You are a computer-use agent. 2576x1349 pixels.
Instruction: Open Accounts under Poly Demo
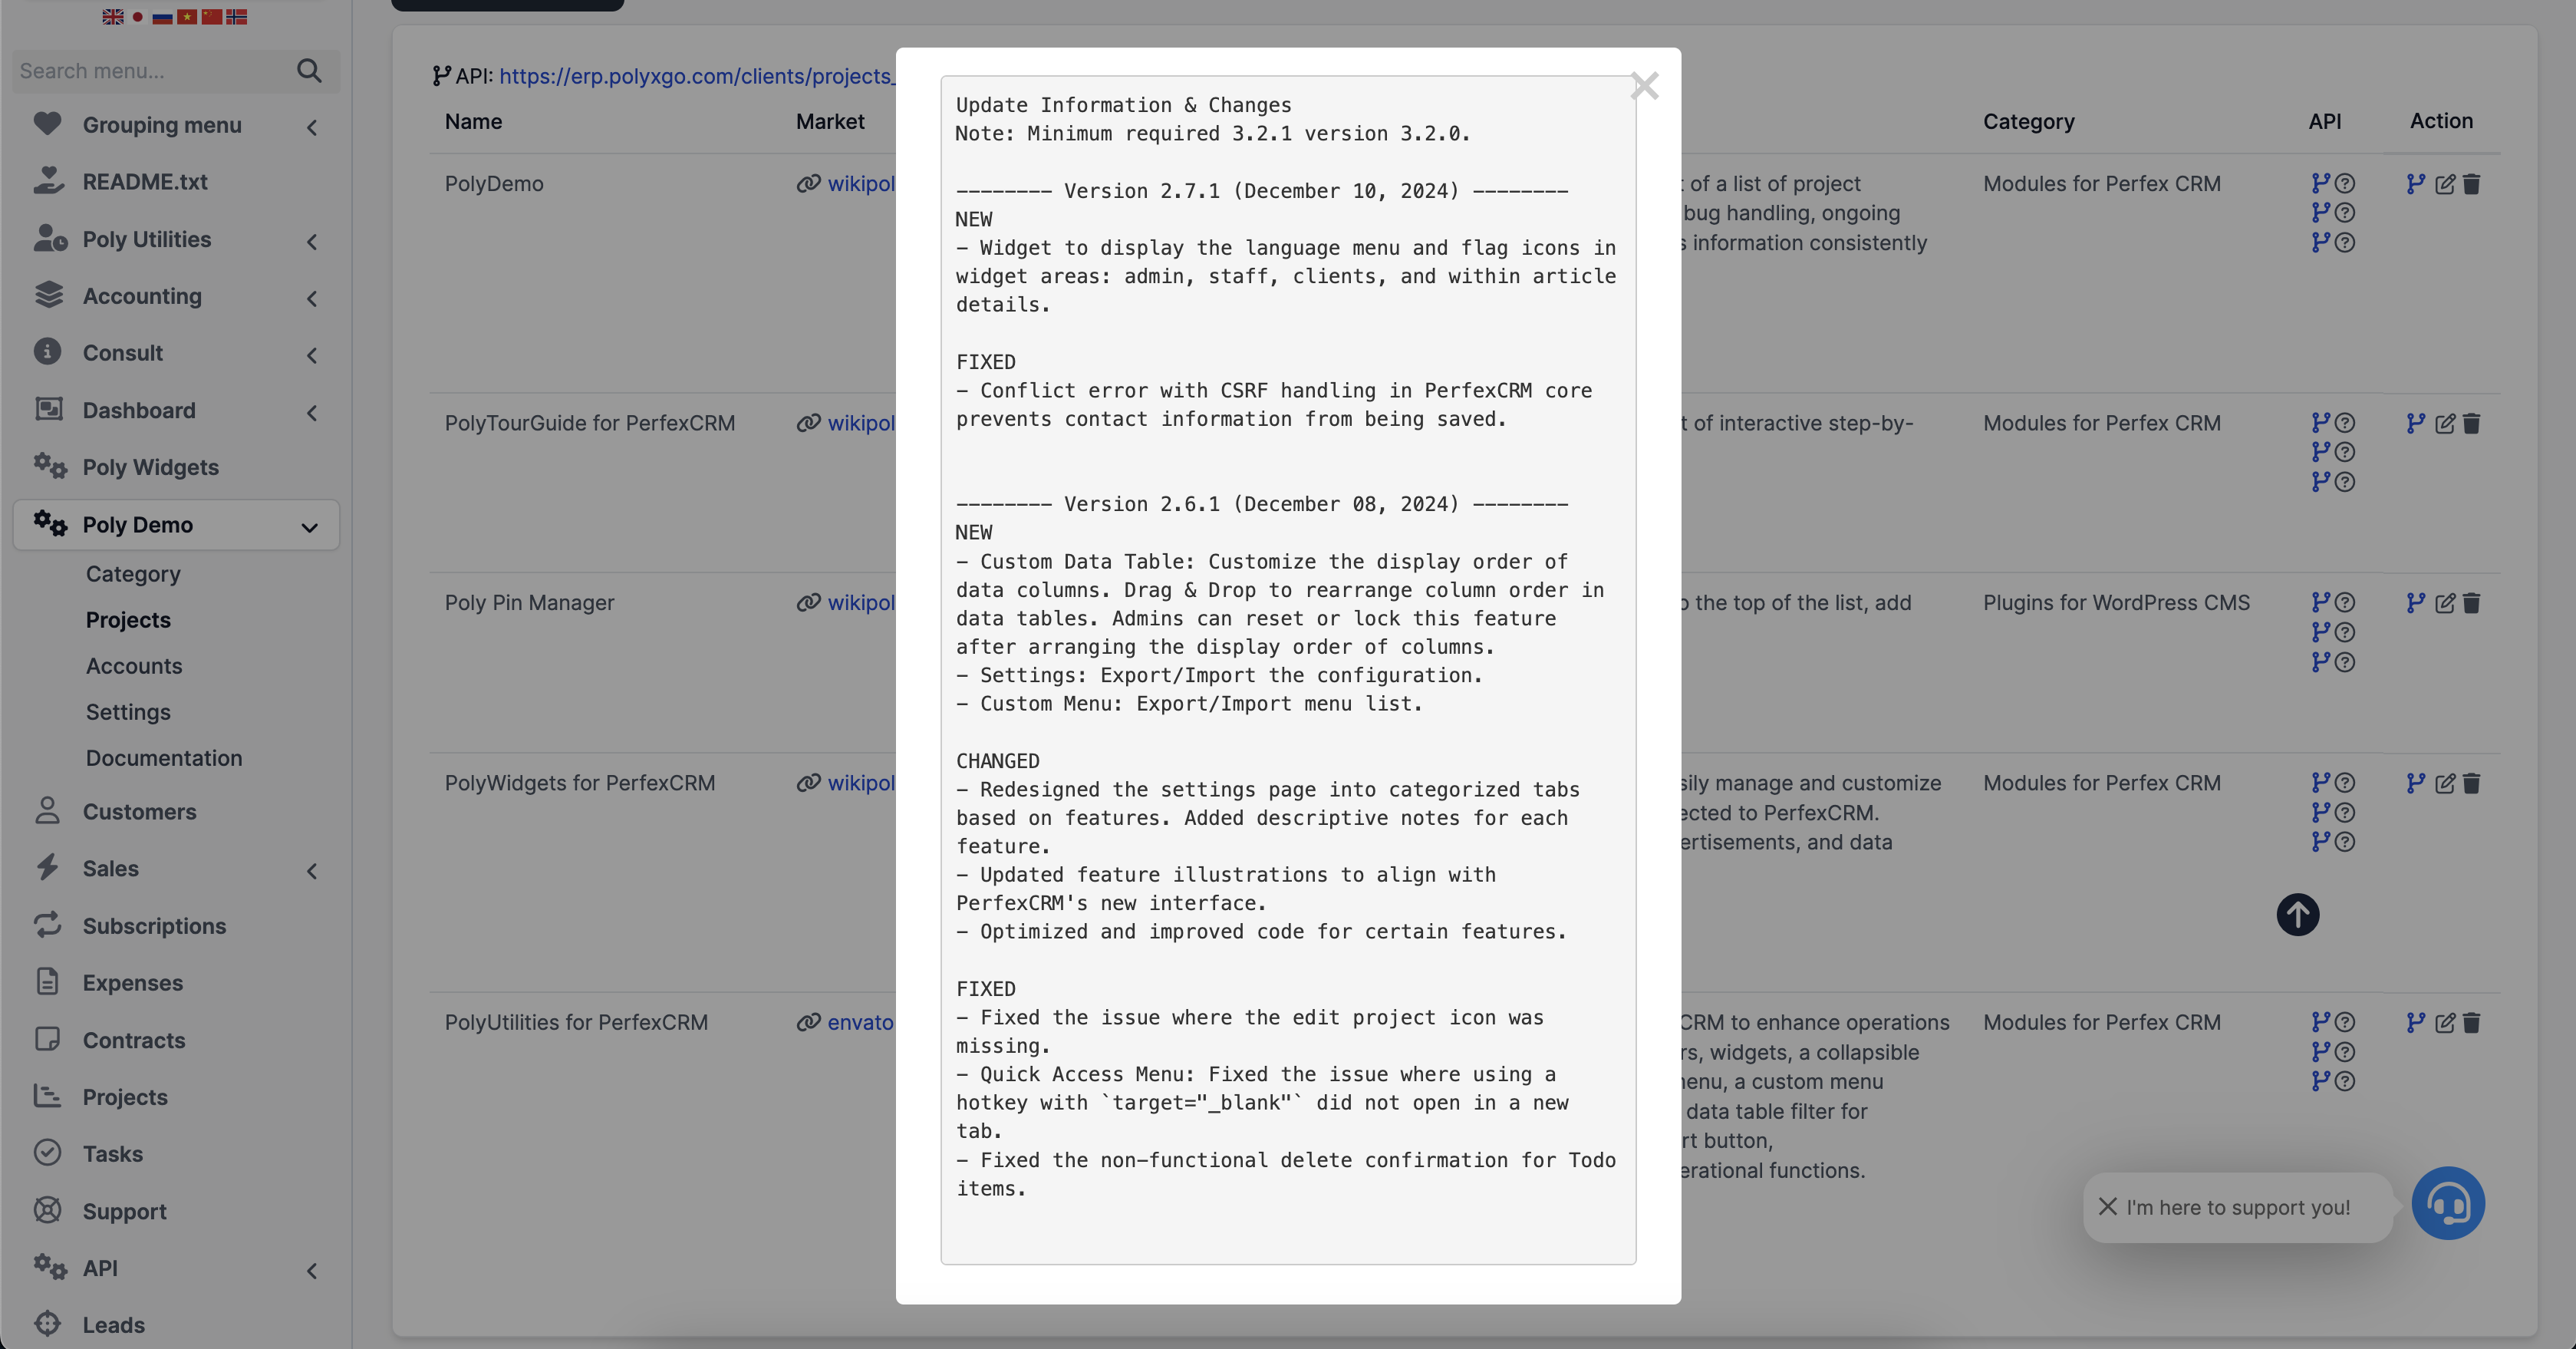coord(134,666)
